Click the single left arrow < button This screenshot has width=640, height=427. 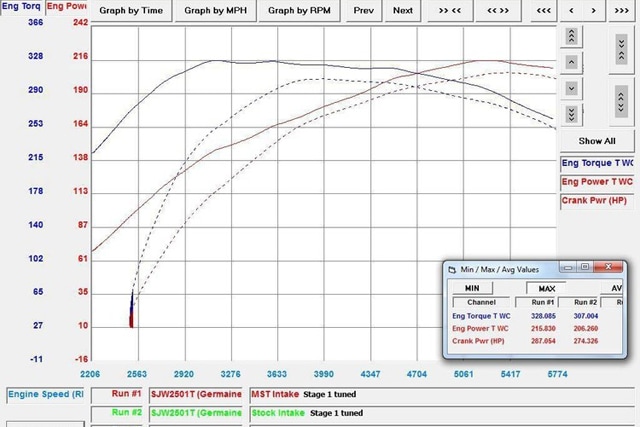point(571,10)
